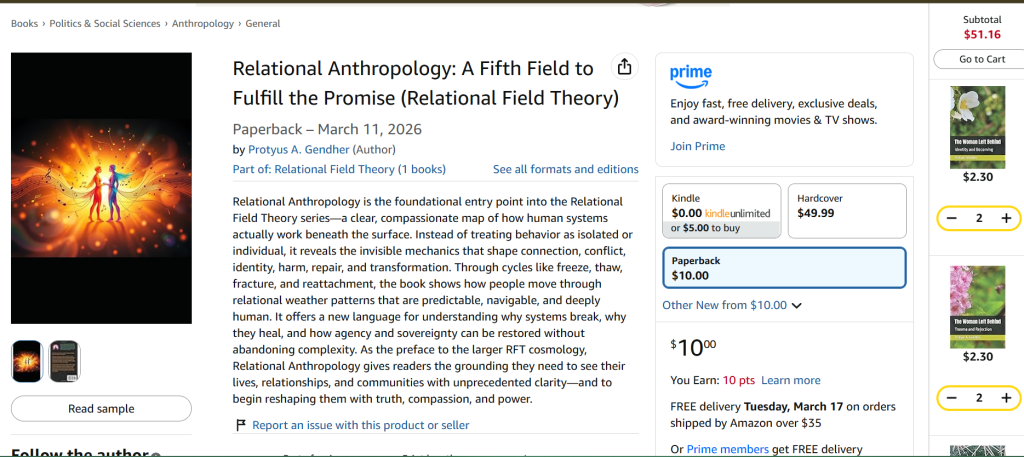Open Politics & Social Sciences breadcrumb
Viewport: 1024px width, 457px height.
point(105,24)
